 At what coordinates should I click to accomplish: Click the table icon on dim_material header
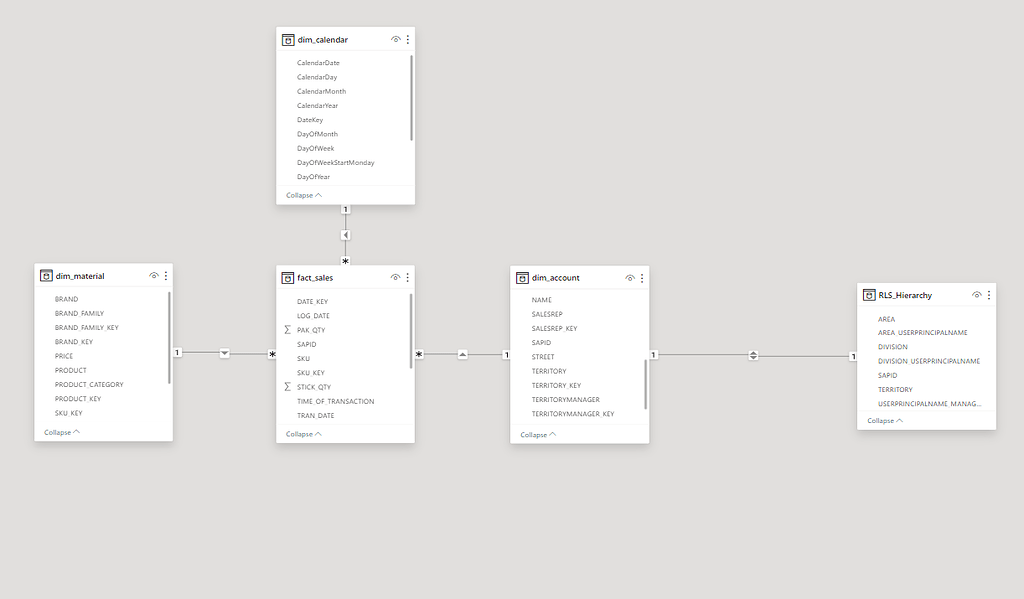tap(45, 276)
